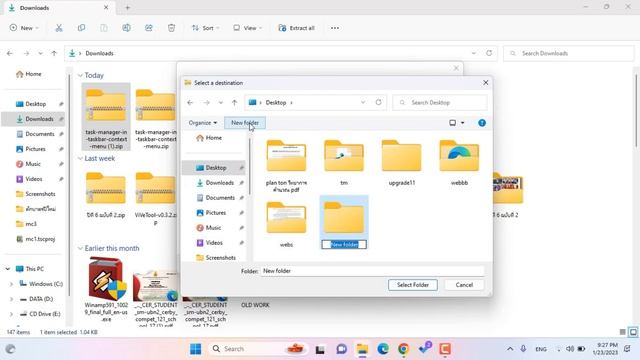640x360 pixels.
Task: Expand Downloads address bar history dropdown
Action: coord(473,53)
